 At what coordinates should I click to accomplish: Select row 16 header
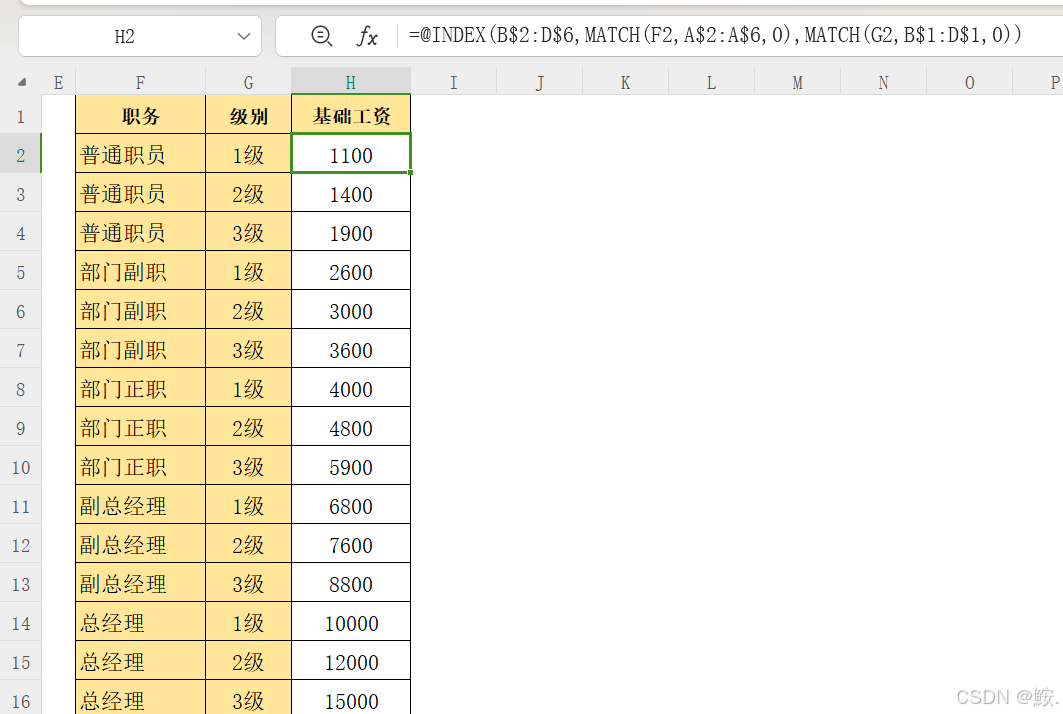tap(20, 699)
